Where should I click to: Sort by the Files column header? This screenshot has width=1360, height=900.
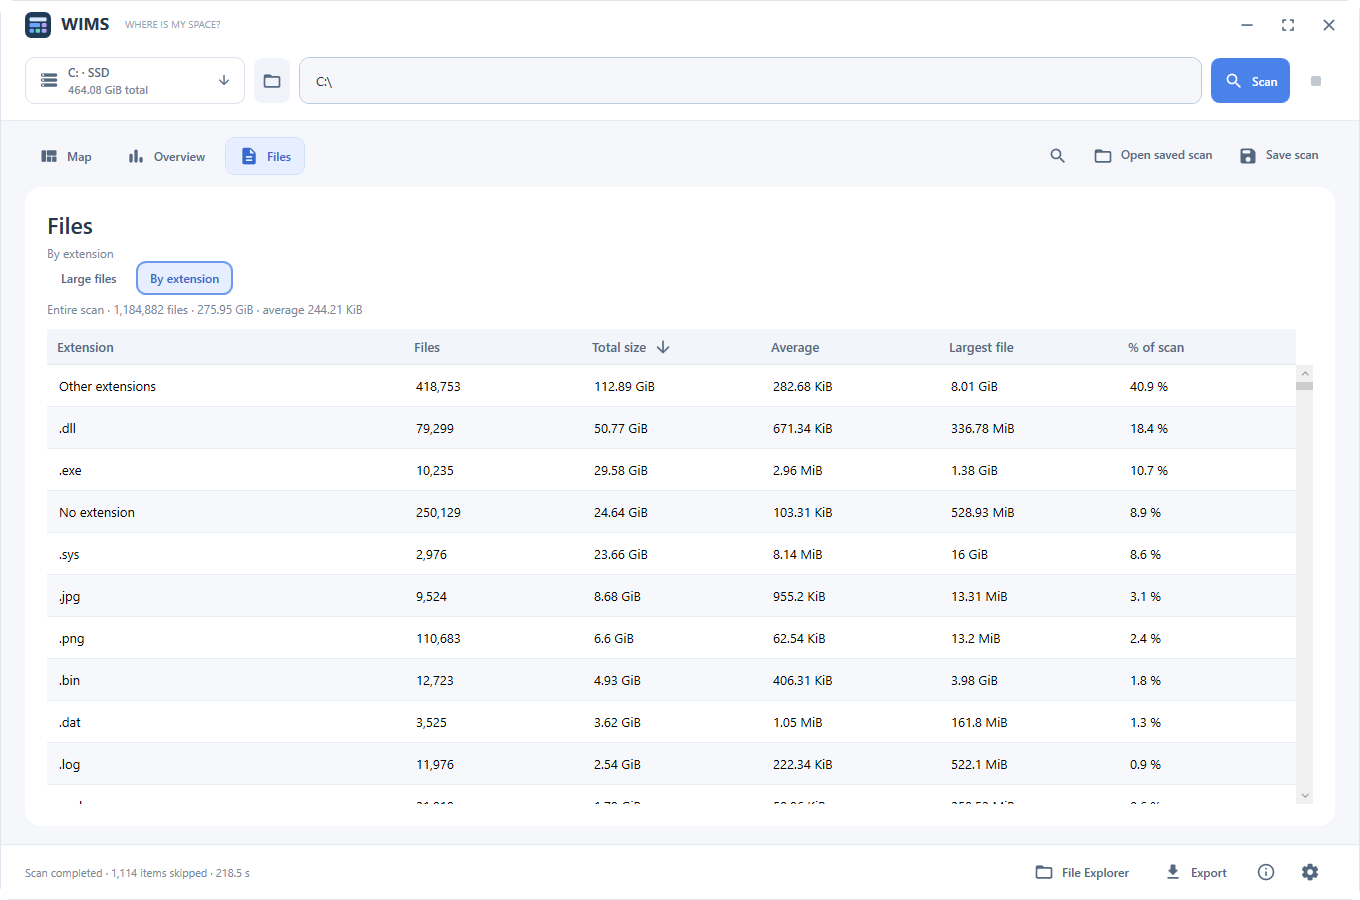[x=427, y=347]
